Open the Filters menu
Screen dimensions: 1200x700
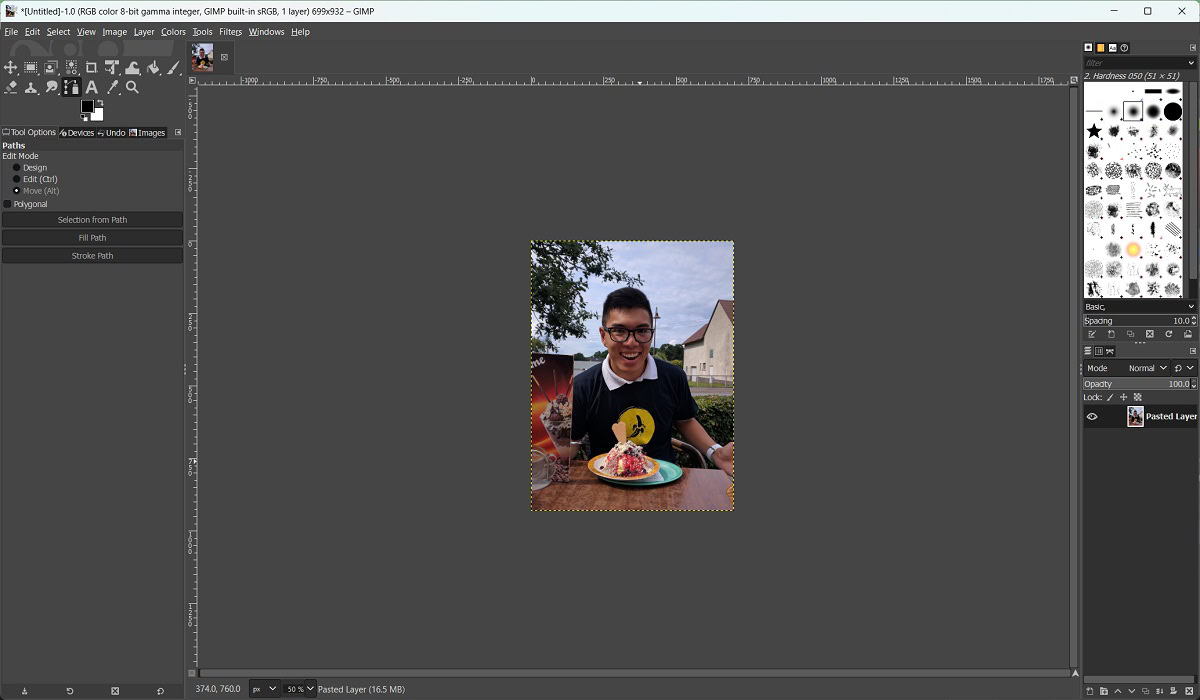click(230, 32)
